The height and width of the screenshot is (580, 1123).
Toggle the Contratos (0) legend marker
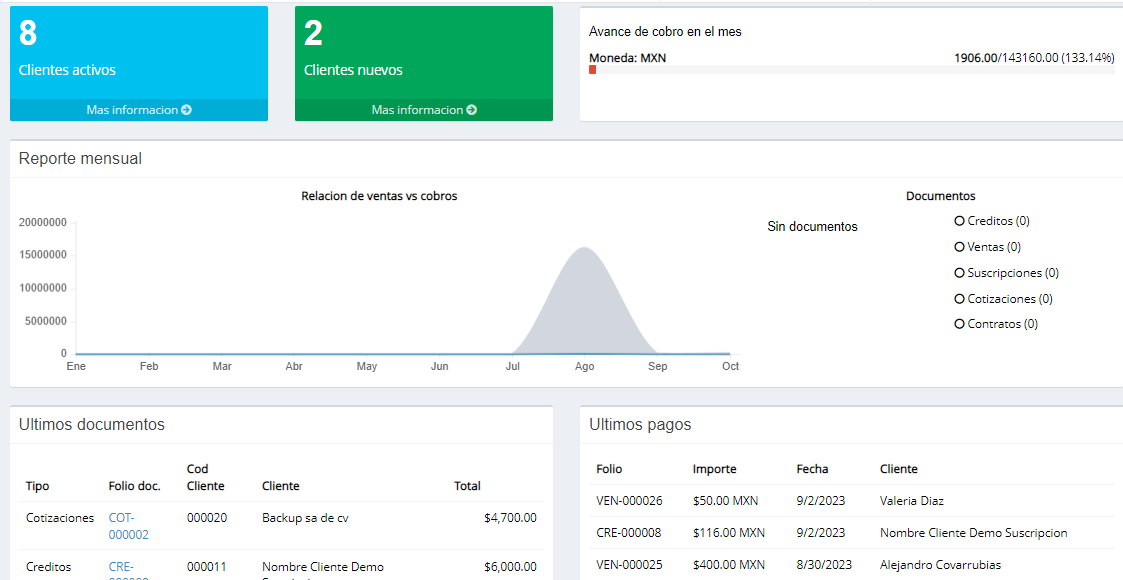click(960, 324)
